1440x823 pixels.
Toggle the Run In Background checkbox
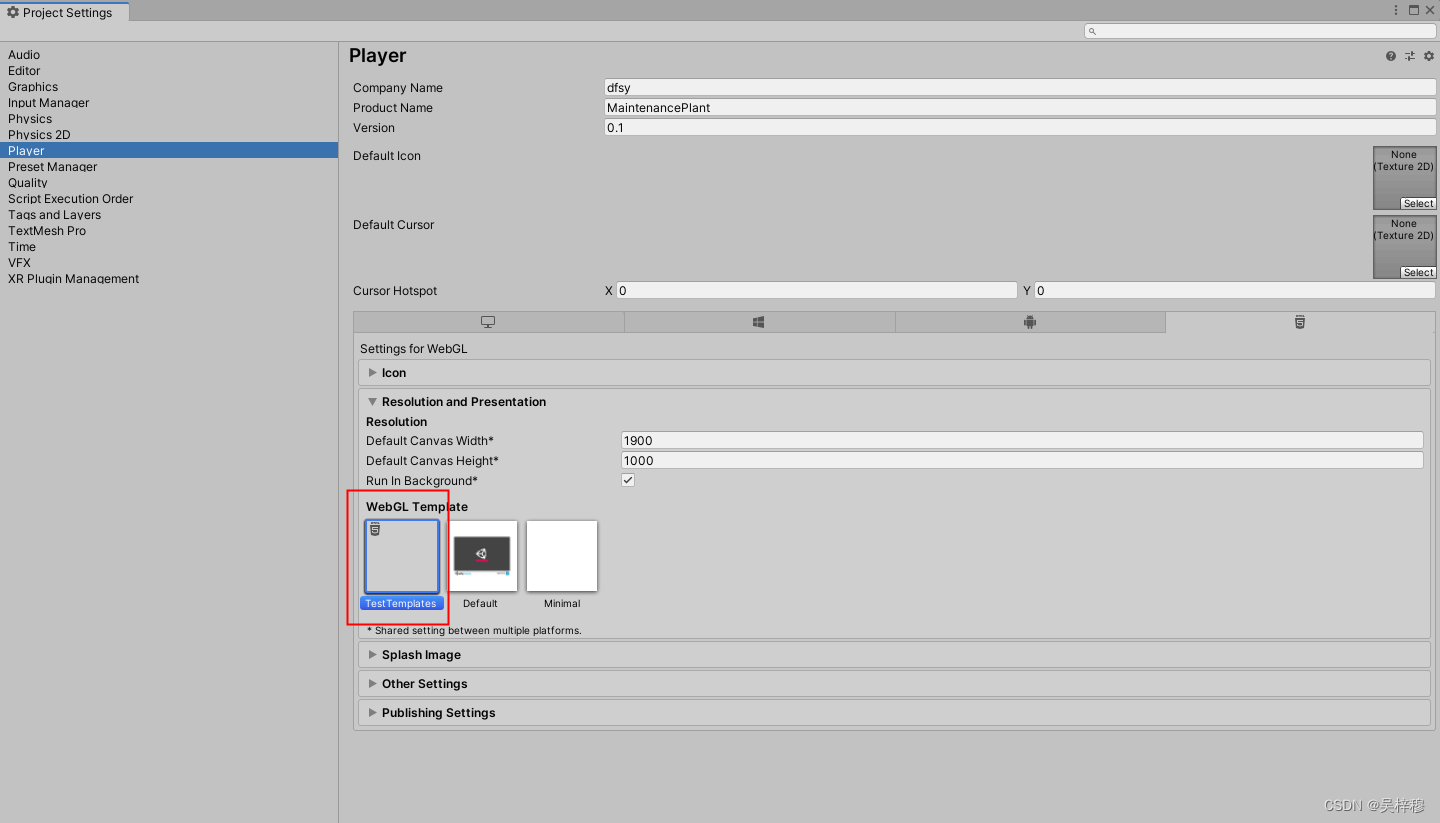pyautogui.click(x=627, y=480)
